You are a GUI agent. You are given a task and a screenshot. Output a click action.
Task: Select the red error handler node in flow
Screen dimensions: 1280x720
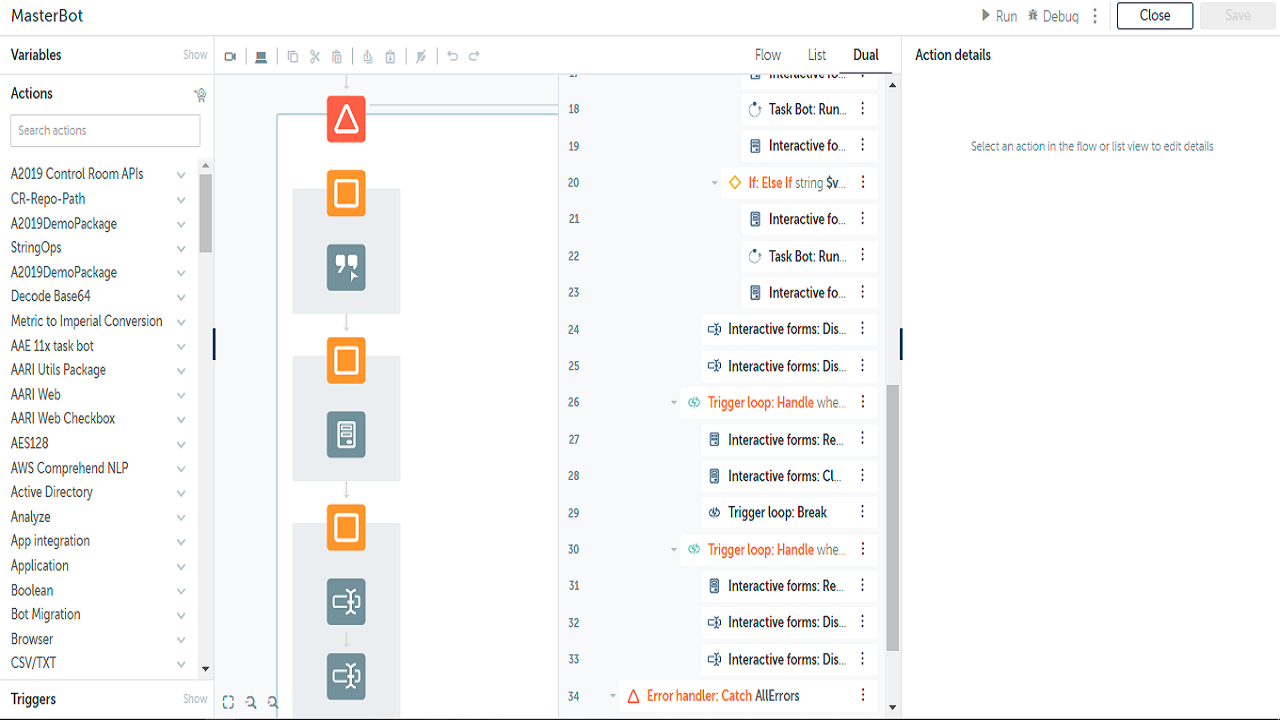pos(346,119)
